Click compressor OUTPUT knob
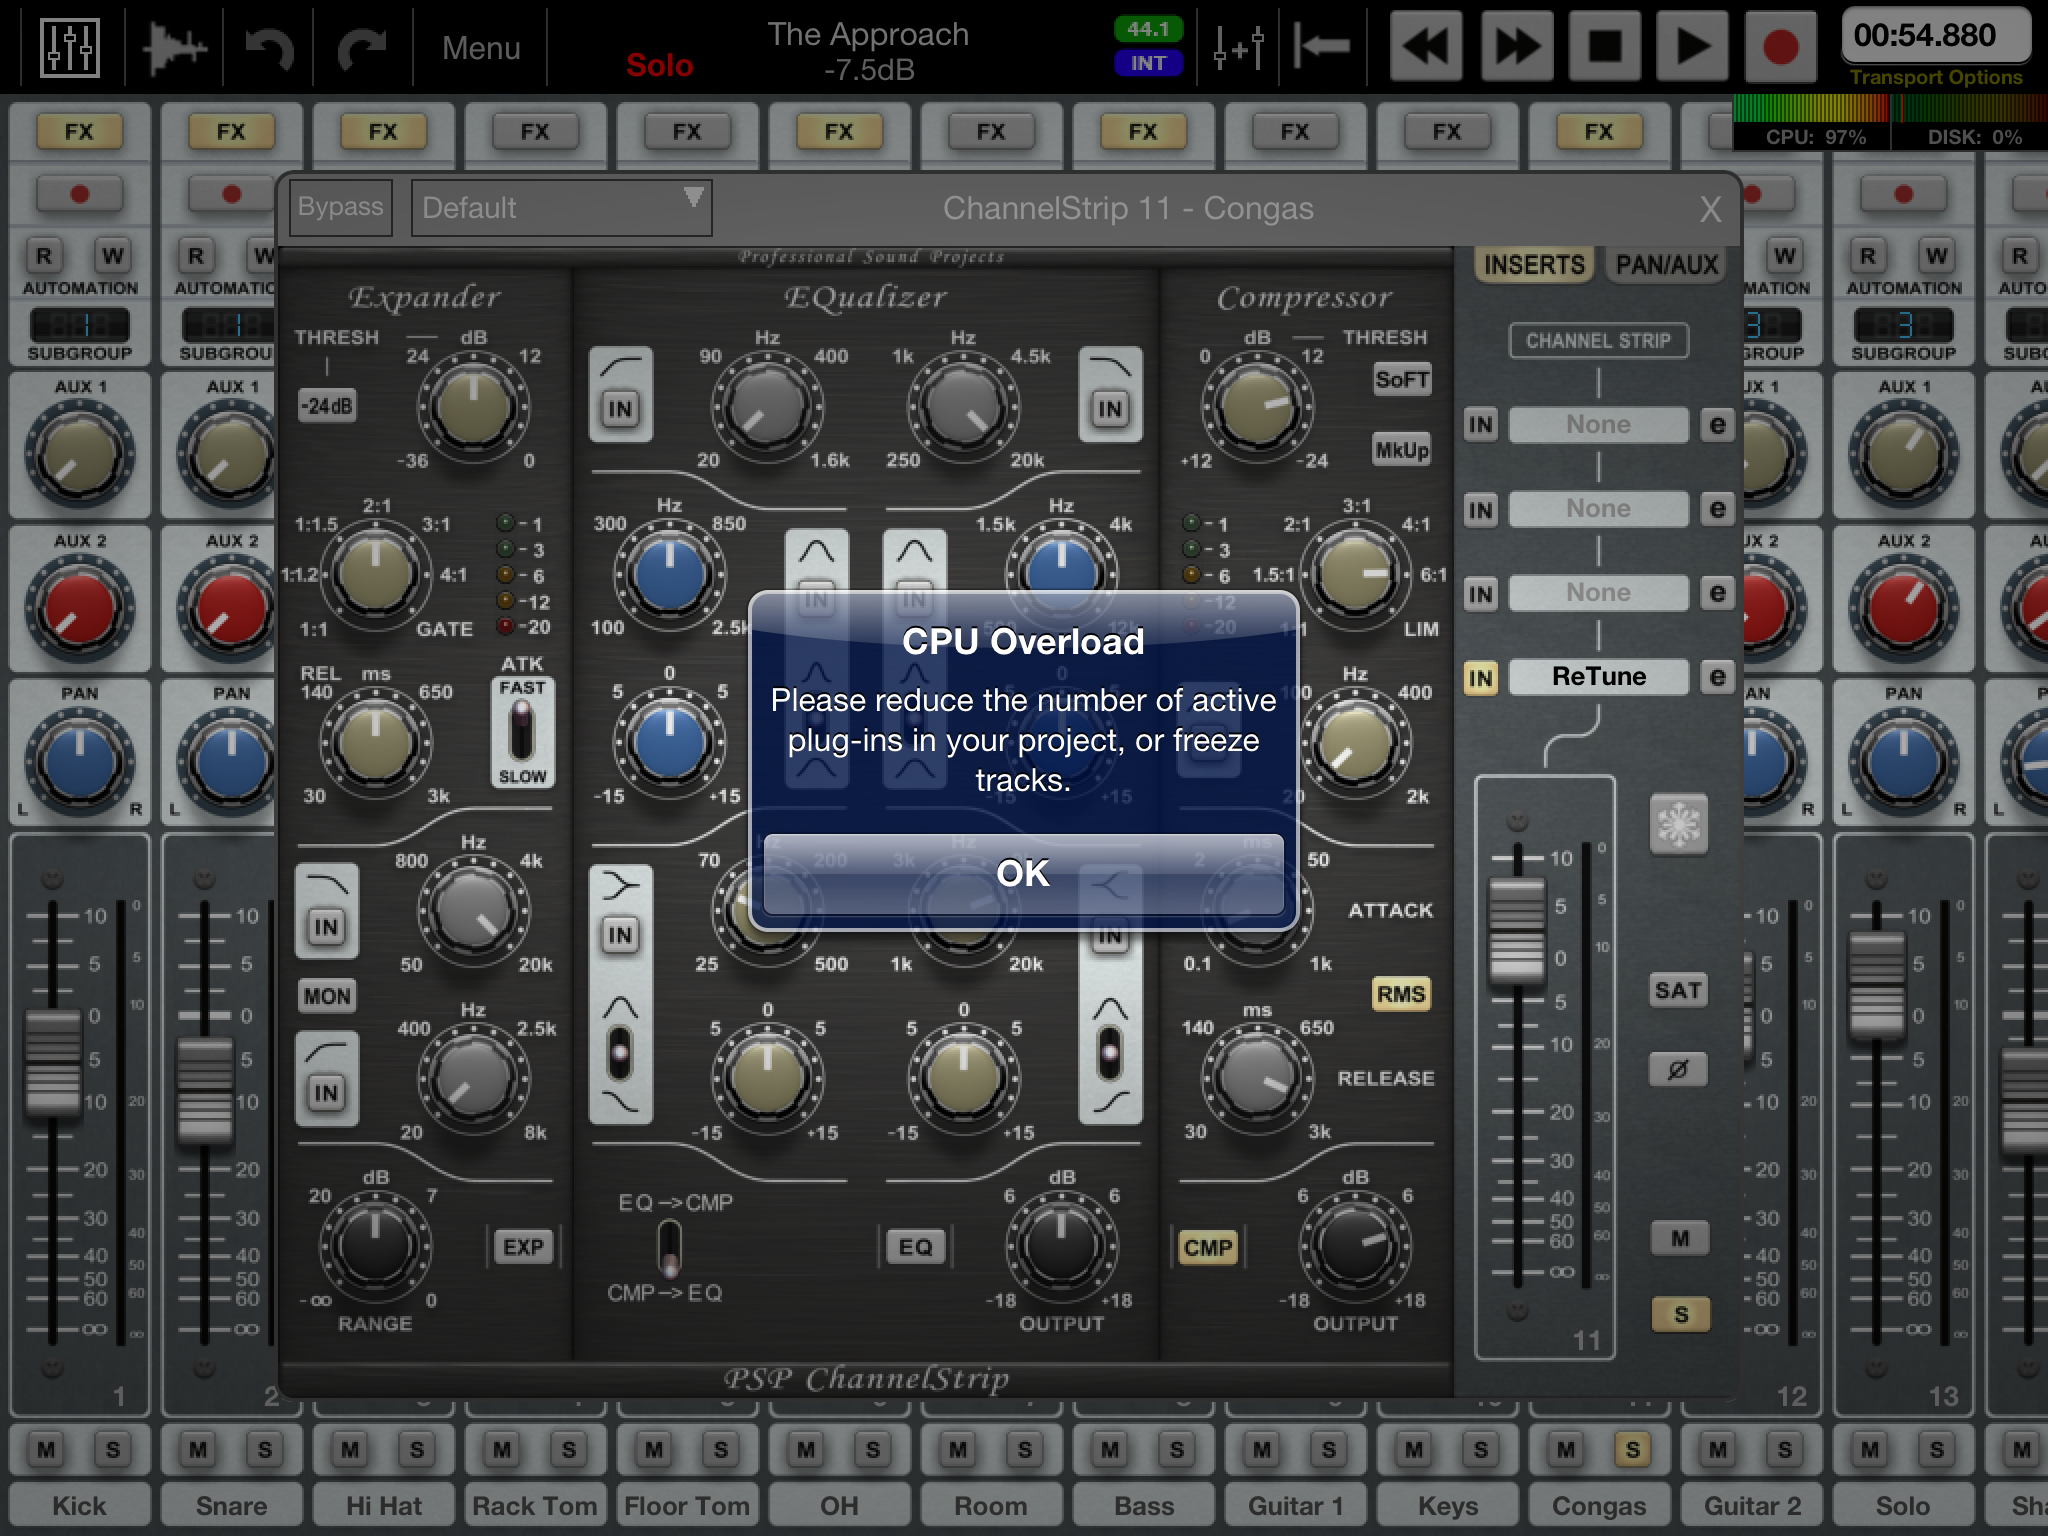The image size is (2048, 1536). coord(1355,1246)
